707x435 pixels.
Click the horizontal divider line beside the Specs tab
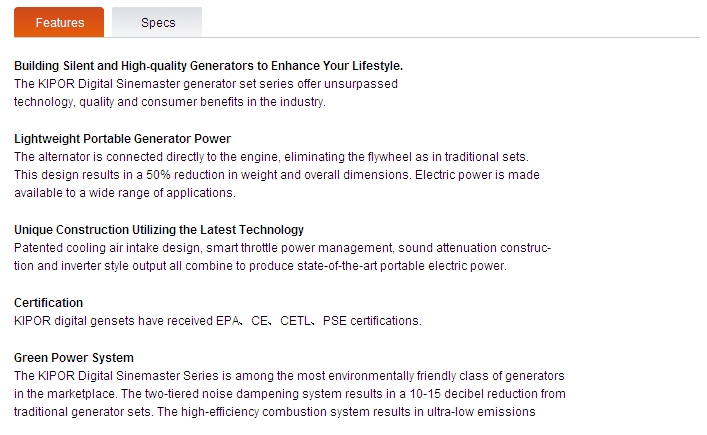(x=451, y=37)
